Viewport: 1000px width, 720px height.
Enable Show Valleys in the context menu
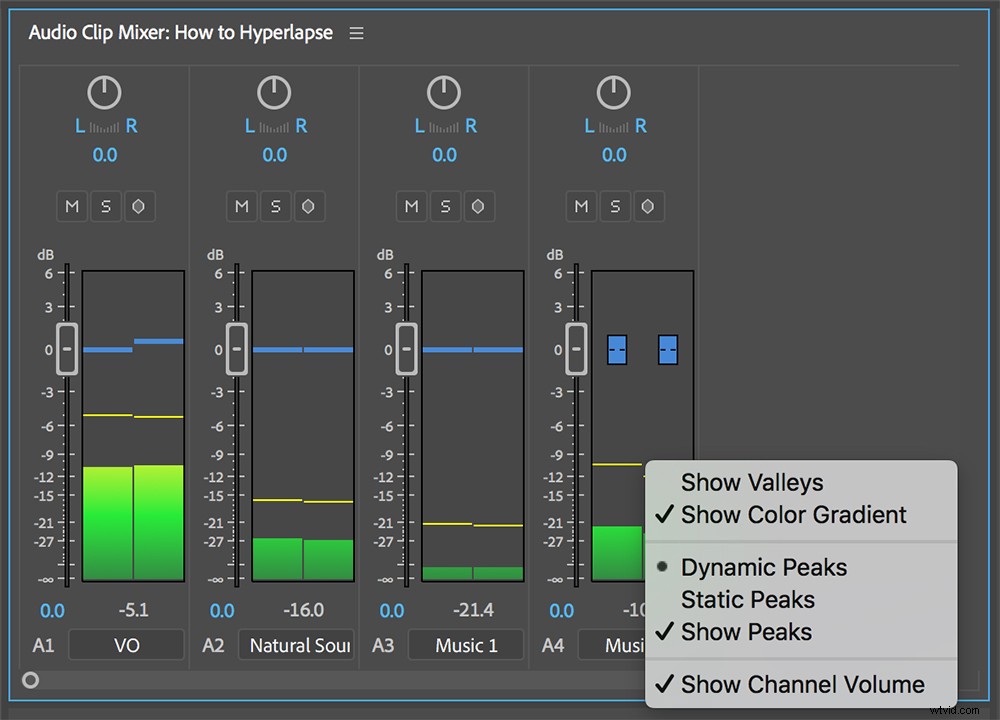point(752,483)
